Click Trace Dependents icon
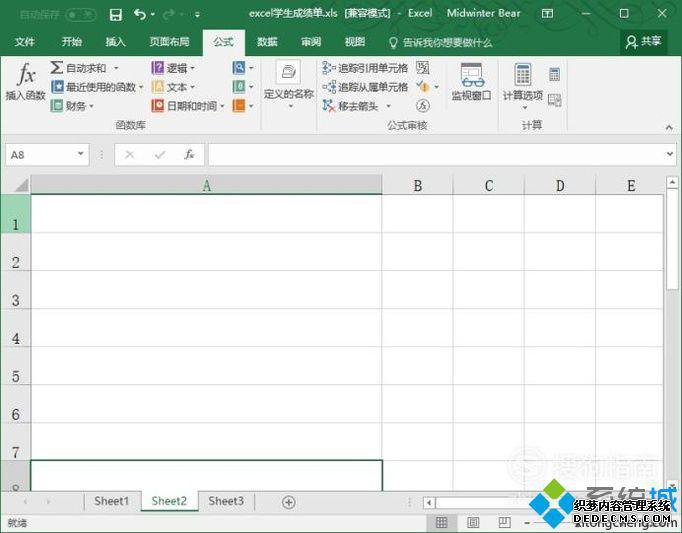Image resolution: width=682 pixels, height=533 pixels. click(329, 87)
